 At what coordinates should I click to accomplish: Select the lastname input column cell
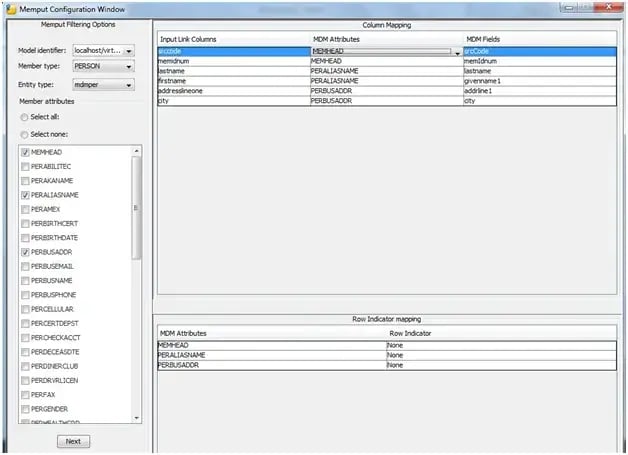(234, 71)
